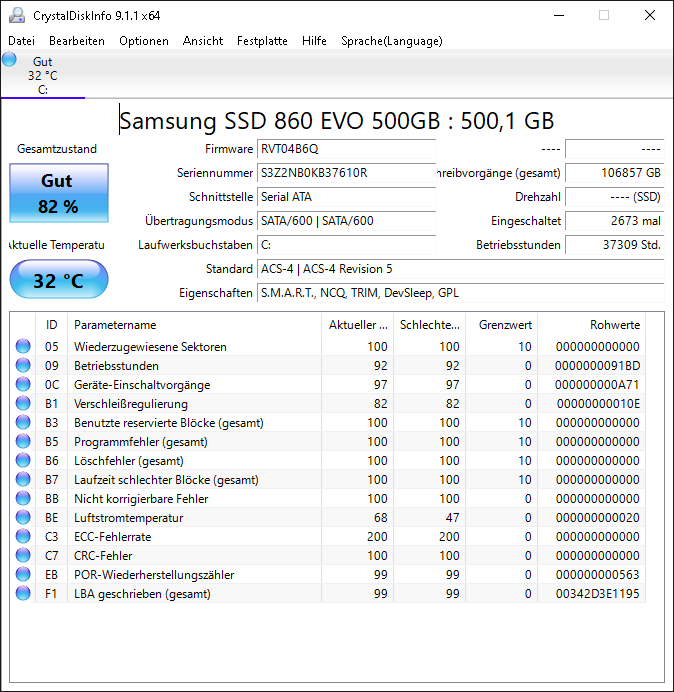Click the ID column header
The width and height of the screenshot is (674, 692).
pyautogui.click(x=52, y=325)
